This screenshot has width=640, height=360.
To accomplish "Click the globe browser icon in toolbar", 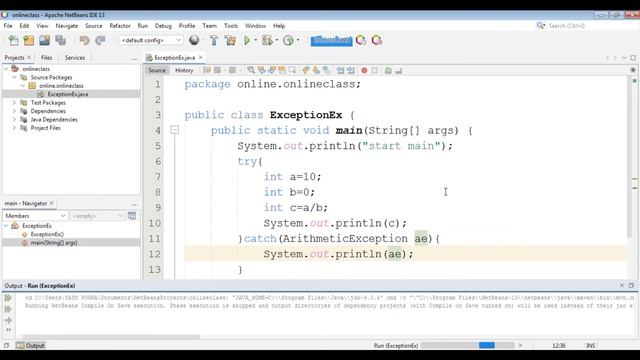I will (194, 40).
